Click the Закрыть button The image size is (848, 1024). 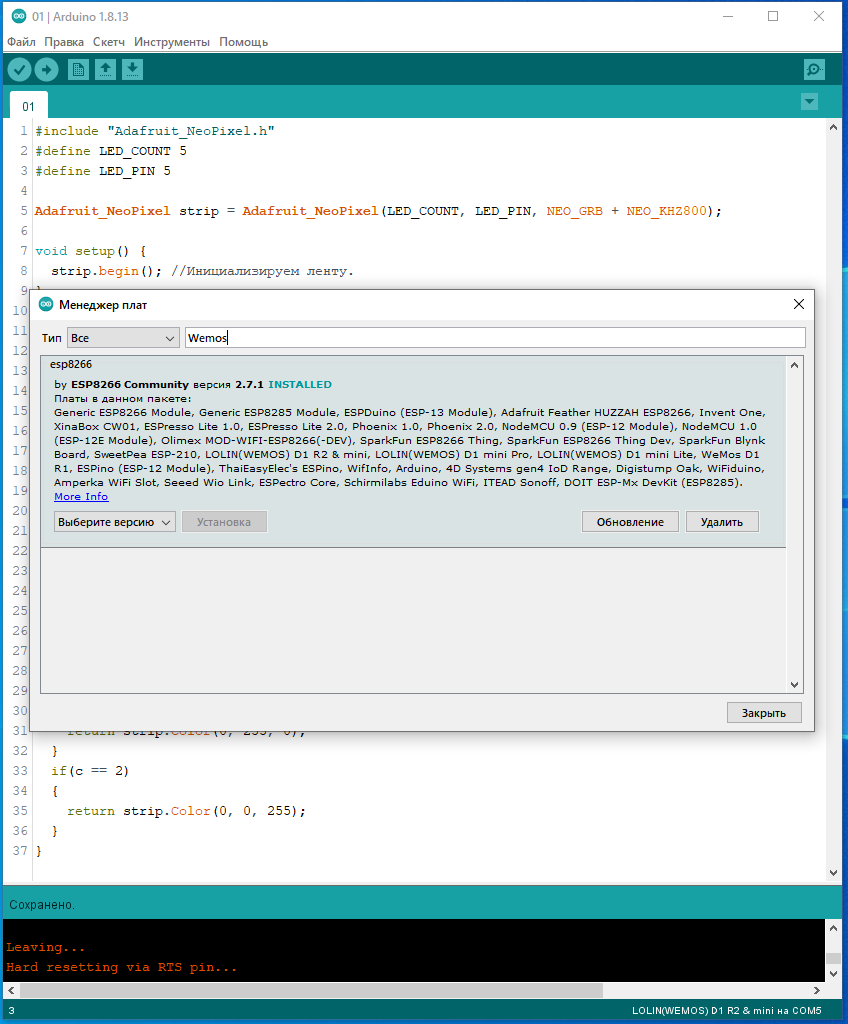(x=764, y=713)
